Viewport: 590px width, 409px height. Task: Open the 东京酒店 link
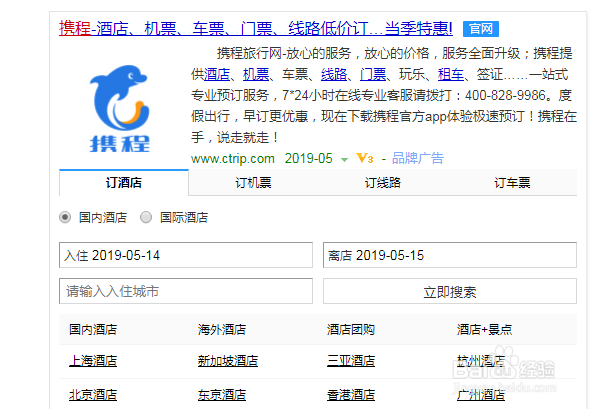(222, 395)
